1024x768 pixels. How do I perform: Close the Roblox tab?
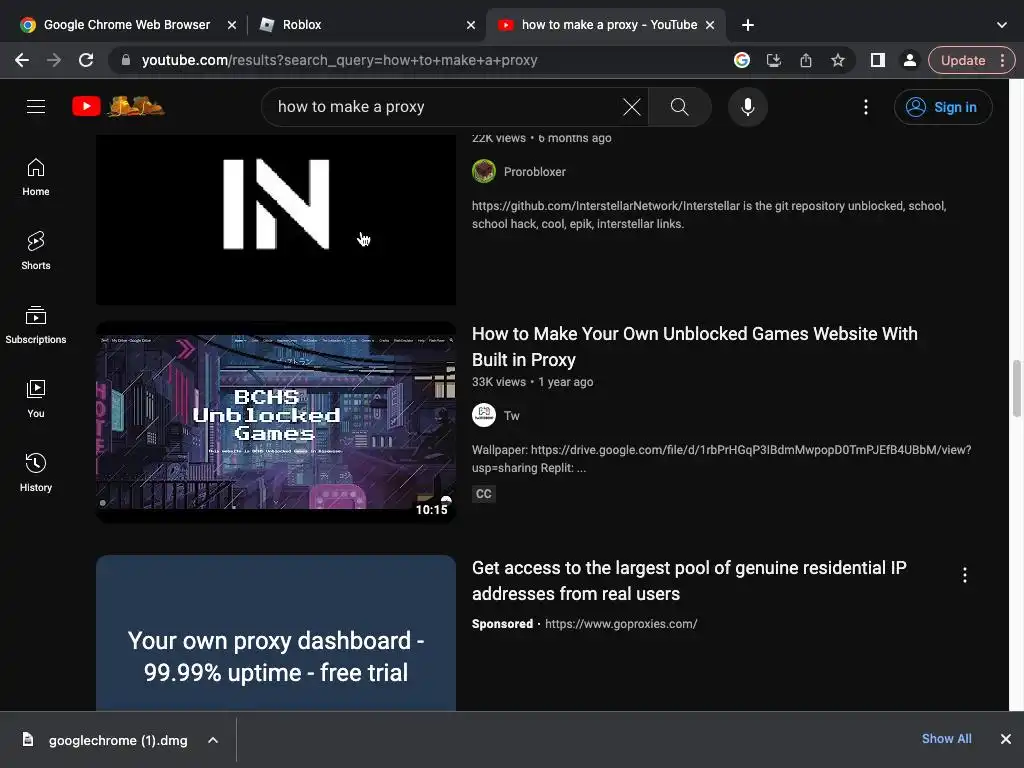471,25
